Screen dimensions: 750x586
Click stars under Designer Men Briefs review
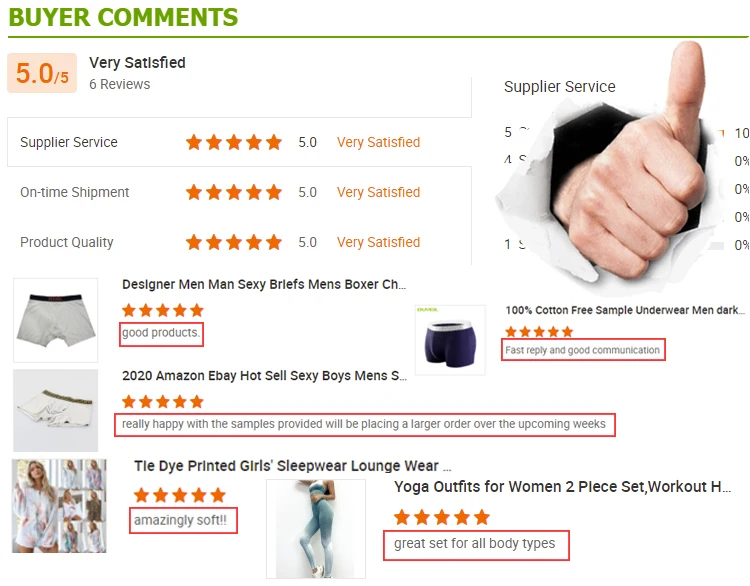163,310
